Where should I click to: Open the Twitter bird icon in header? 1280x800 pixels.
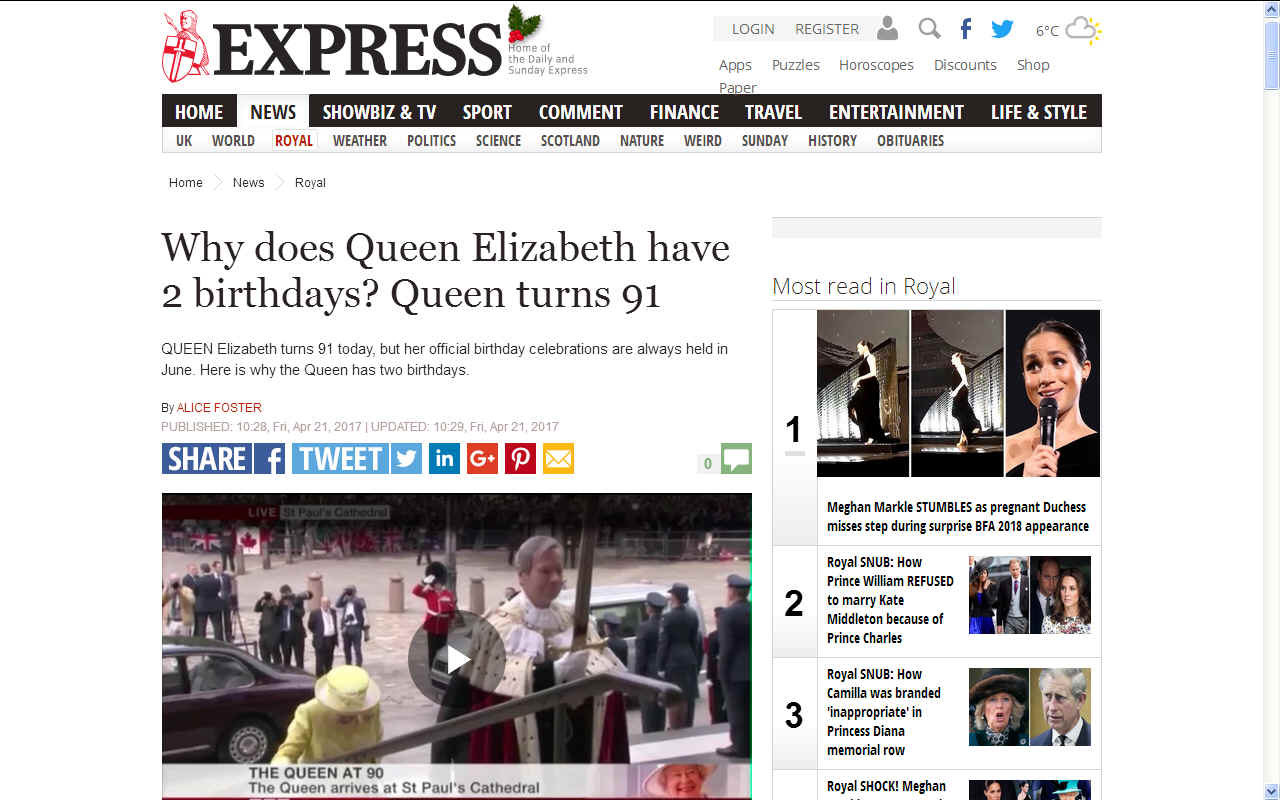pos(1002,29)
